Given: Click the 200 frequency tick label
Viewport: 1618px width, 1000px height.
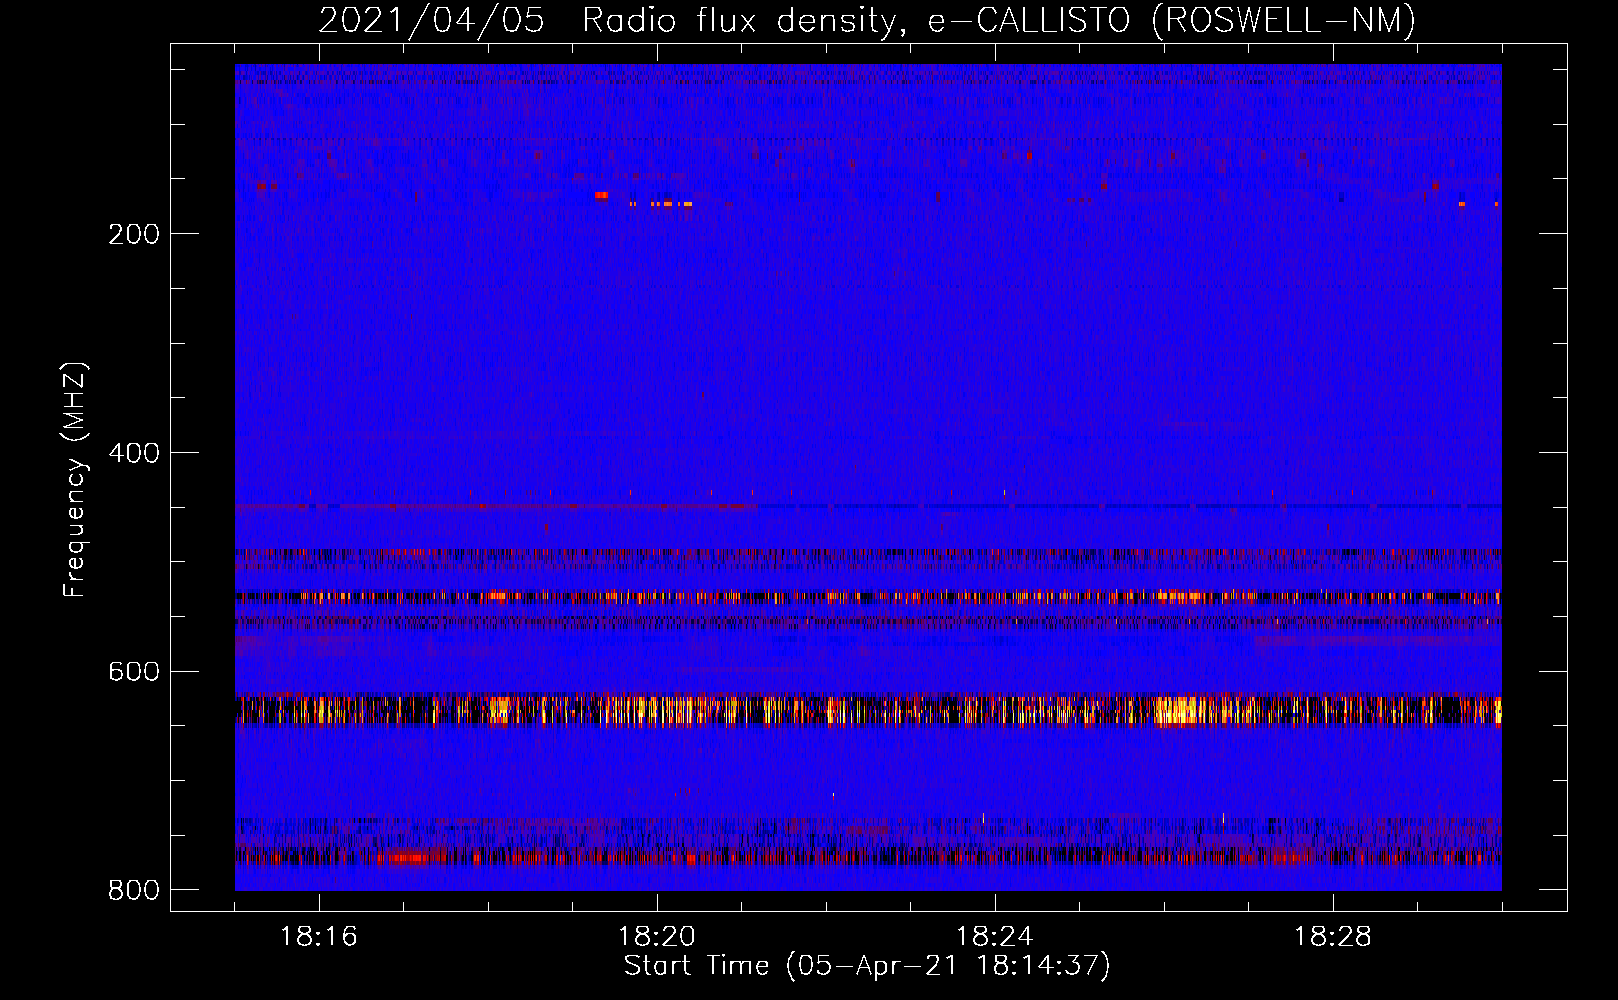Looking at the screenshot, I should pos(134,234).
